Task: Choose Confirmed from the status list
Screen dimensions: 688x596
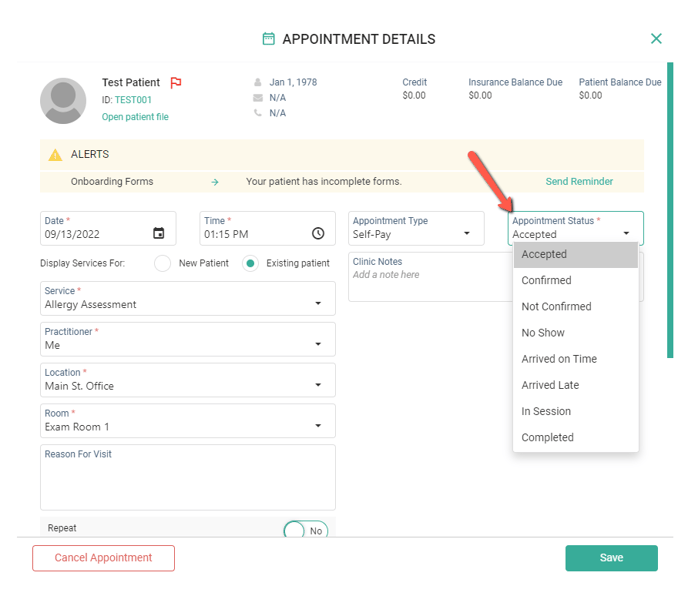Action: [x=546, y=281]
